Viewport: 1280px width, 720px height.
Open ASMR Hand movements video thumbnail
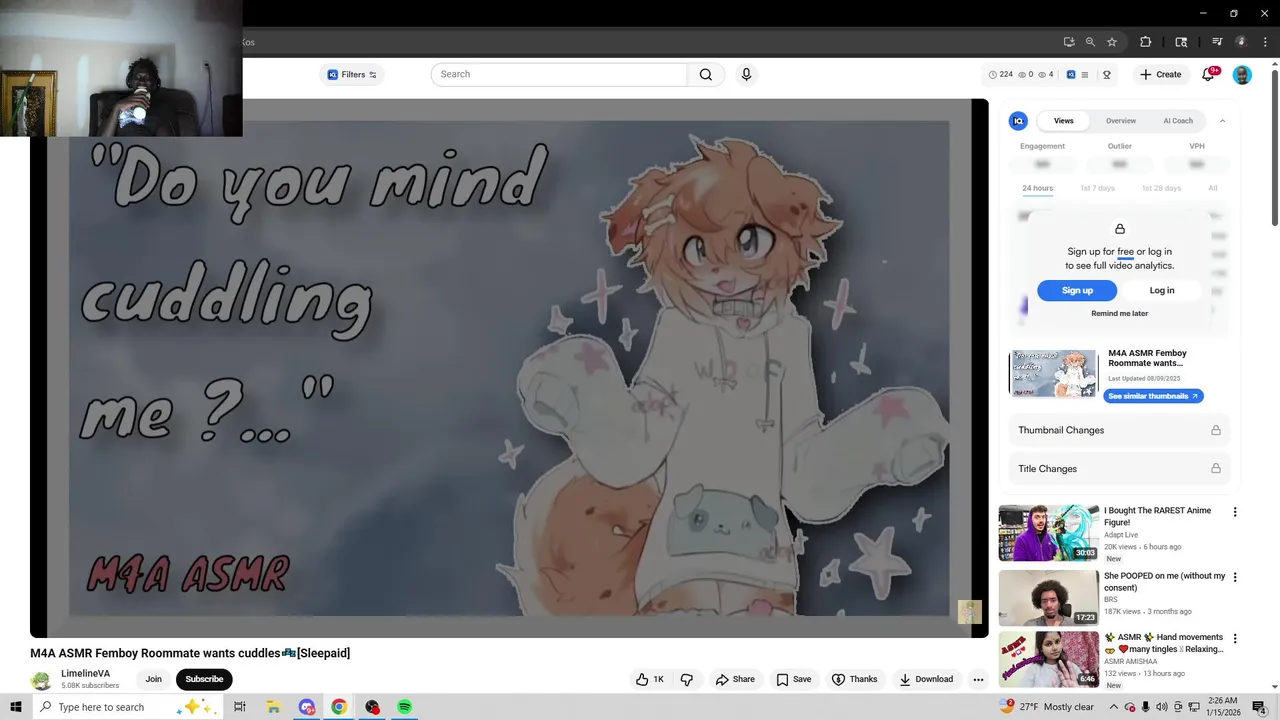point(1048,659)
